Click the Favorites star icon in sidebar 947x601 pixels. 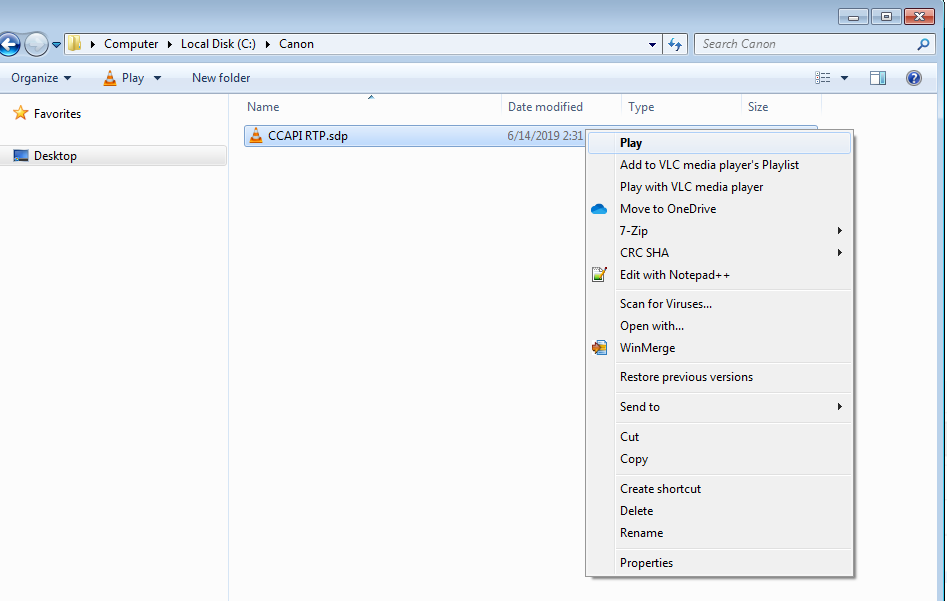point(20,113)
